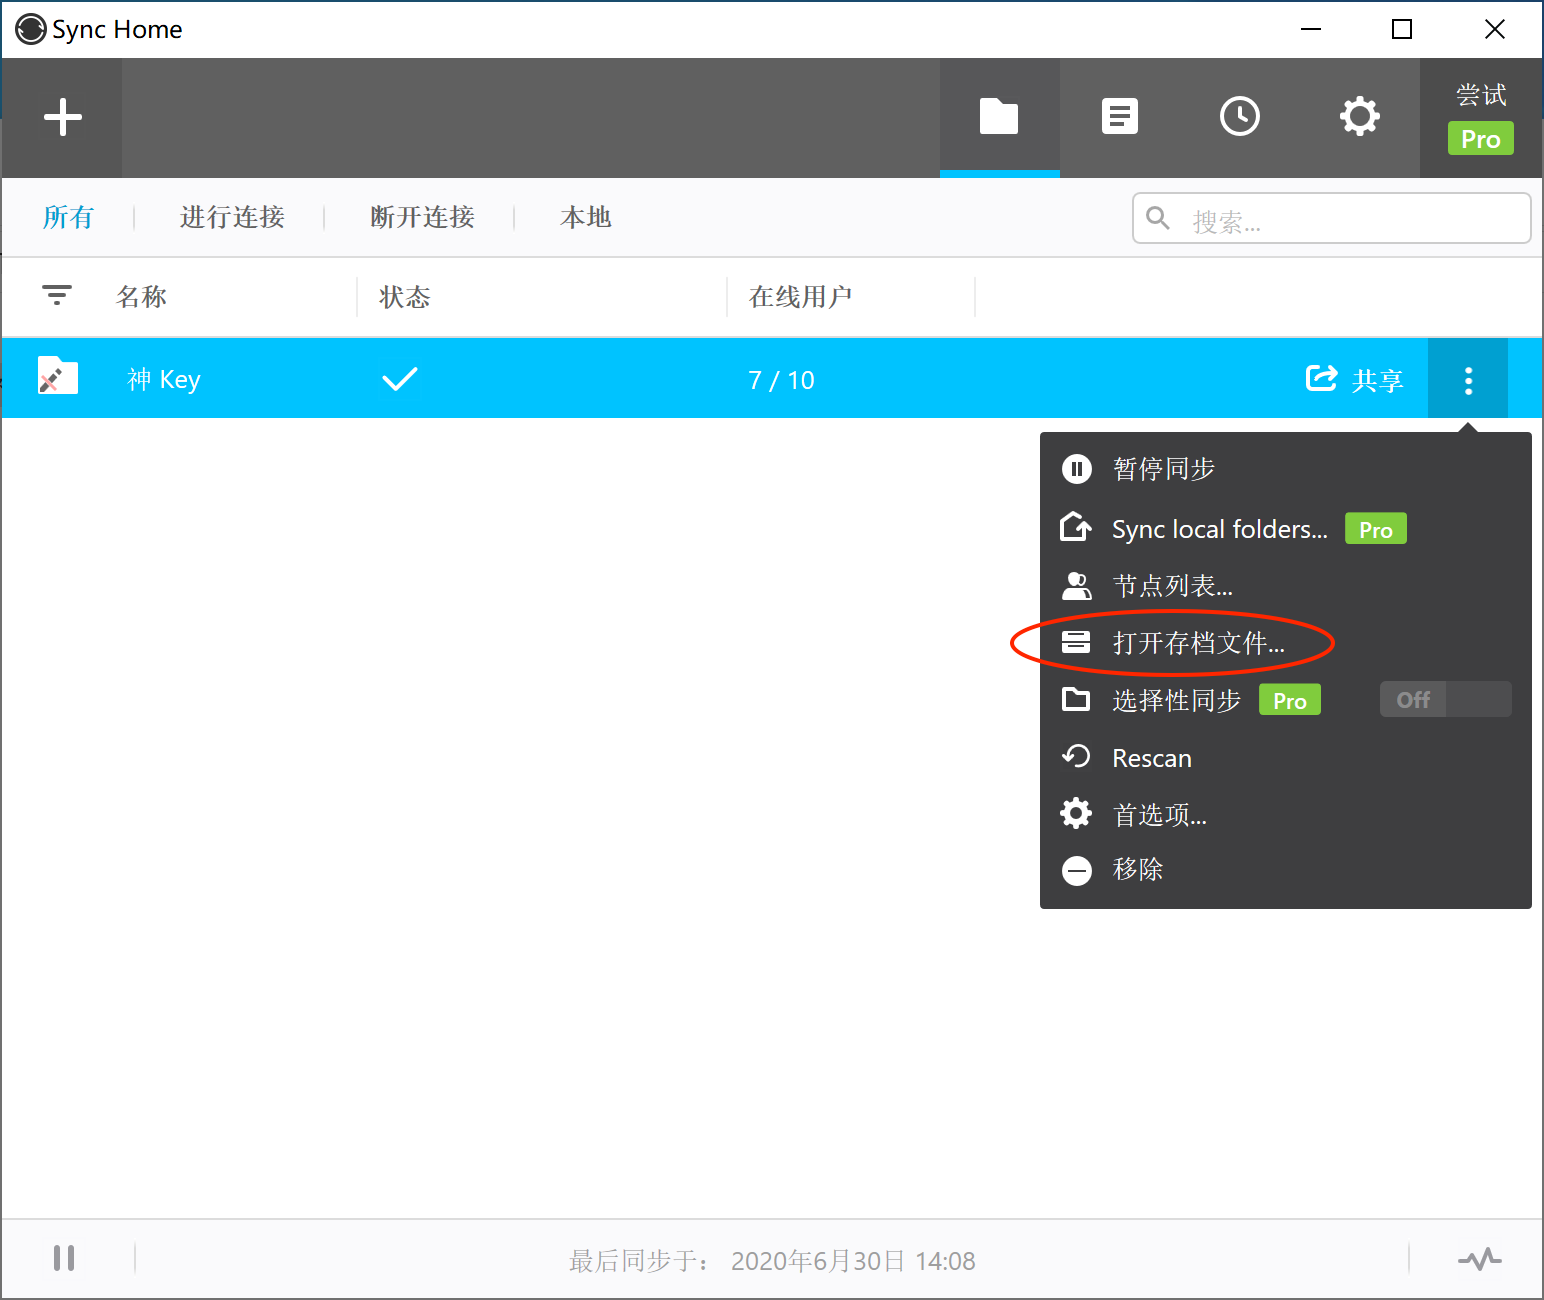Pause all syncing via bottom pause icon
This screenshot has height=1300, width=1544.
point(64,1258)
